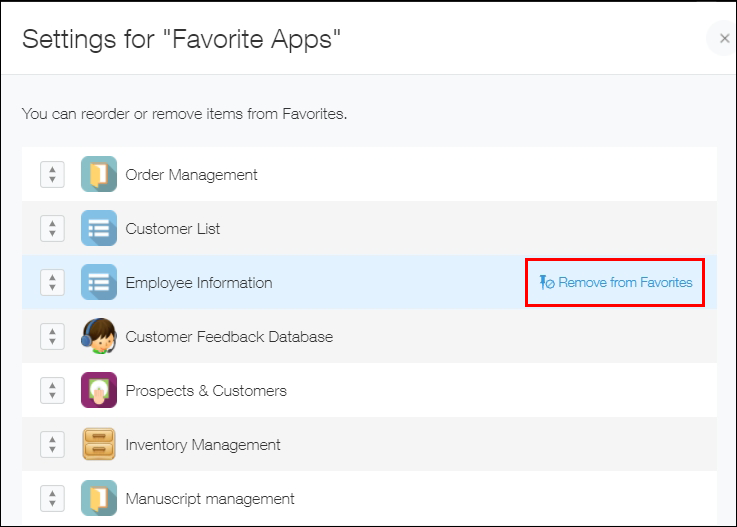Close the Favorite Apps settings dialog
Viewport: 737px width, 527px height.
[723, 39]
